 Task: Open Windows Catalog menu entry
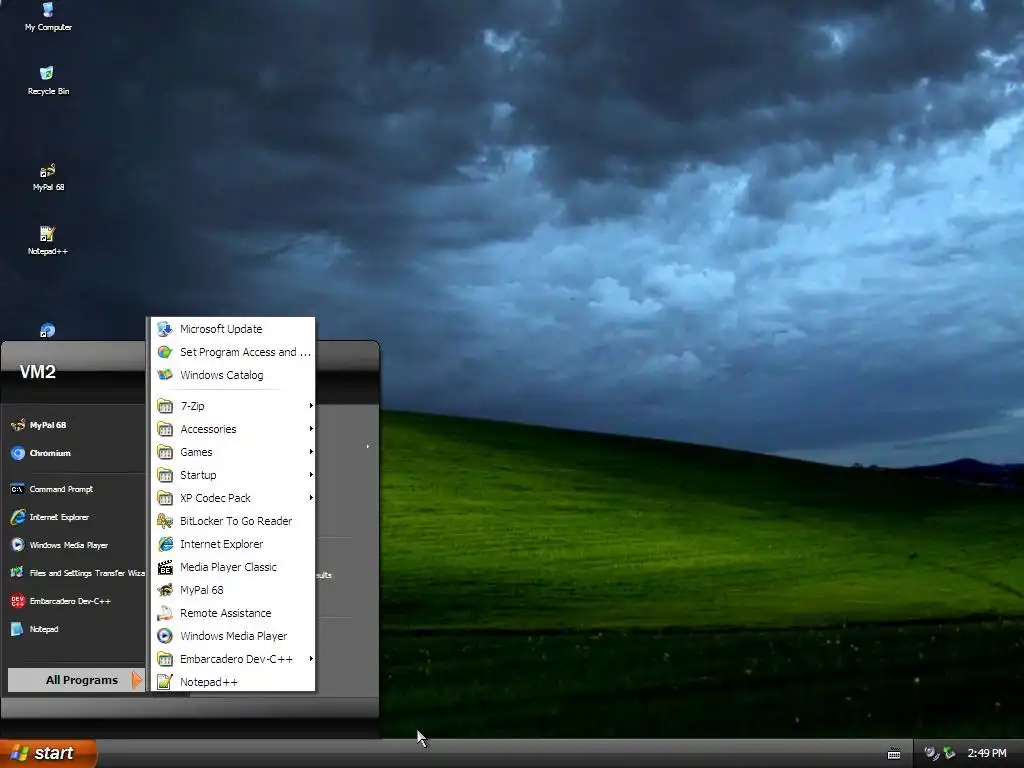233,375
